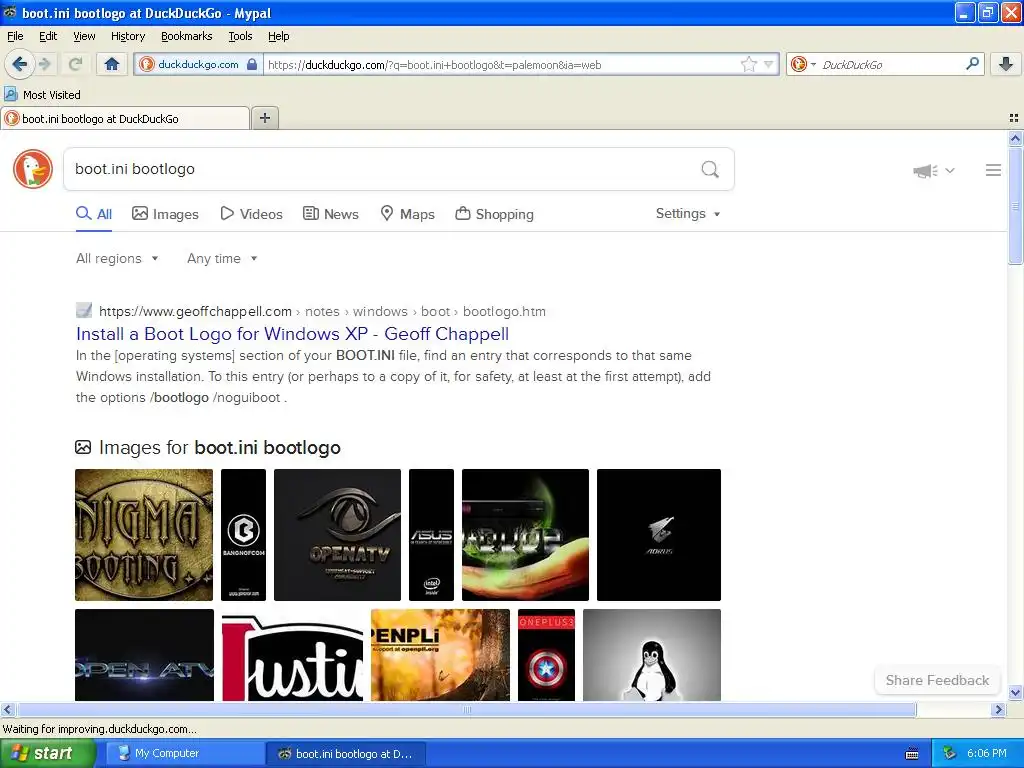The height and width of the screenshot is (768, 1024).
Task: Open the Help menu
Action: point(278,37)
